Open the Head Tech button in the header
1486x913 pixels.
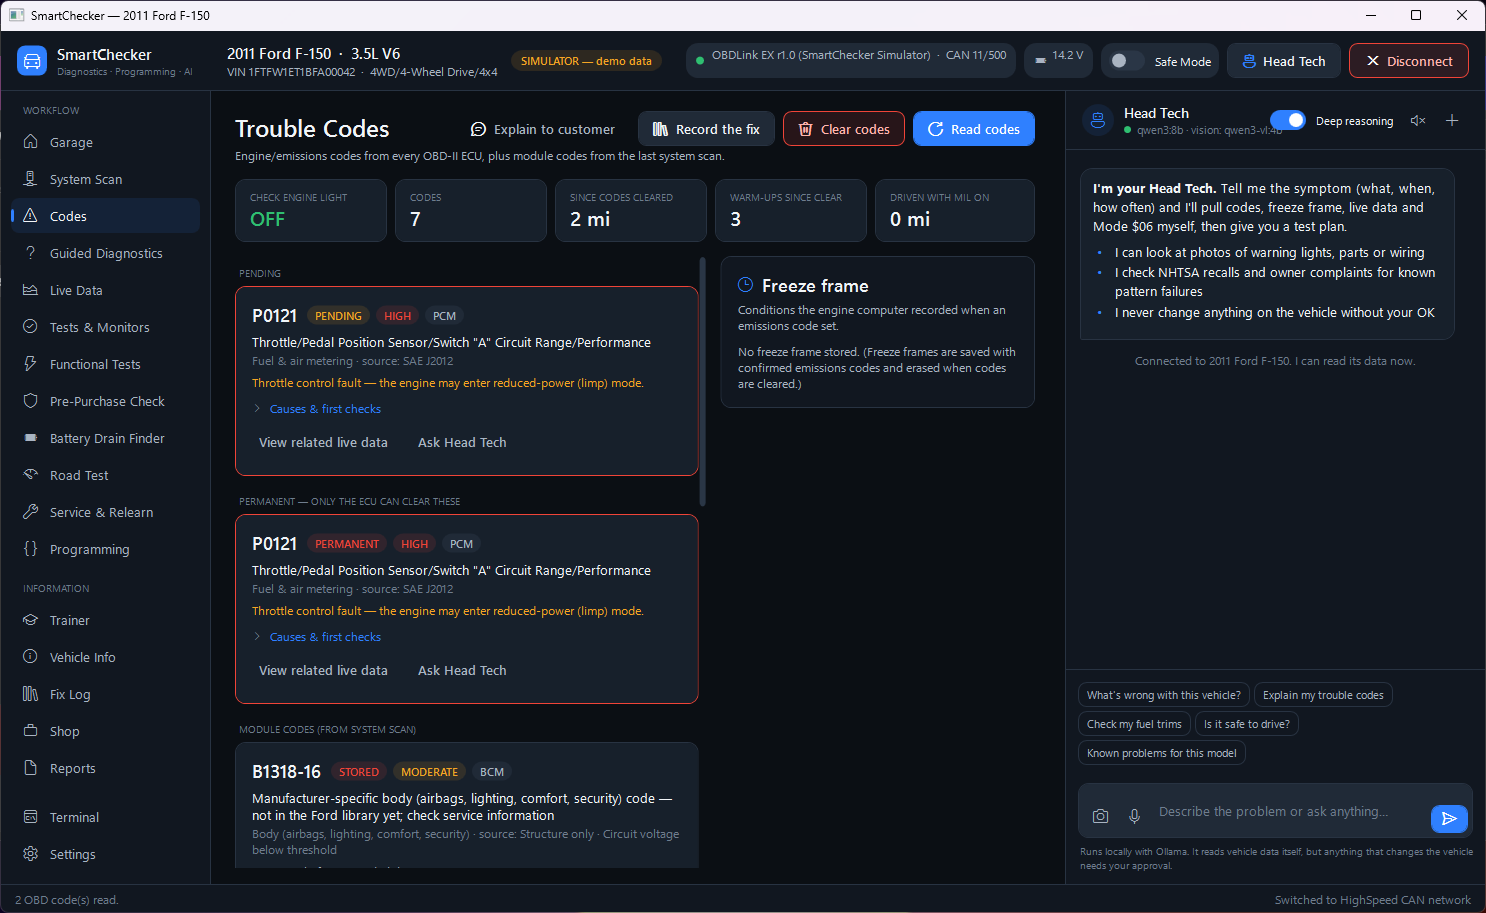click(1284, 61)
